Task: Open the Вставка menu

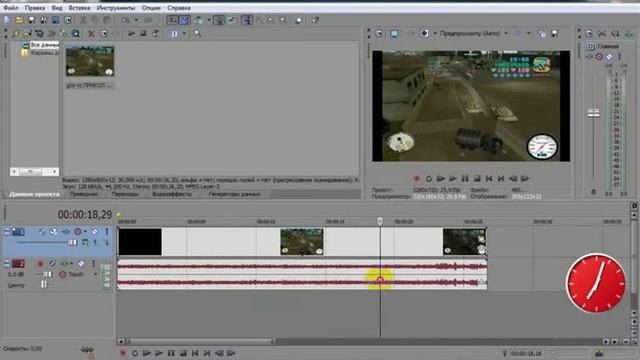Action: click(79, 8)
